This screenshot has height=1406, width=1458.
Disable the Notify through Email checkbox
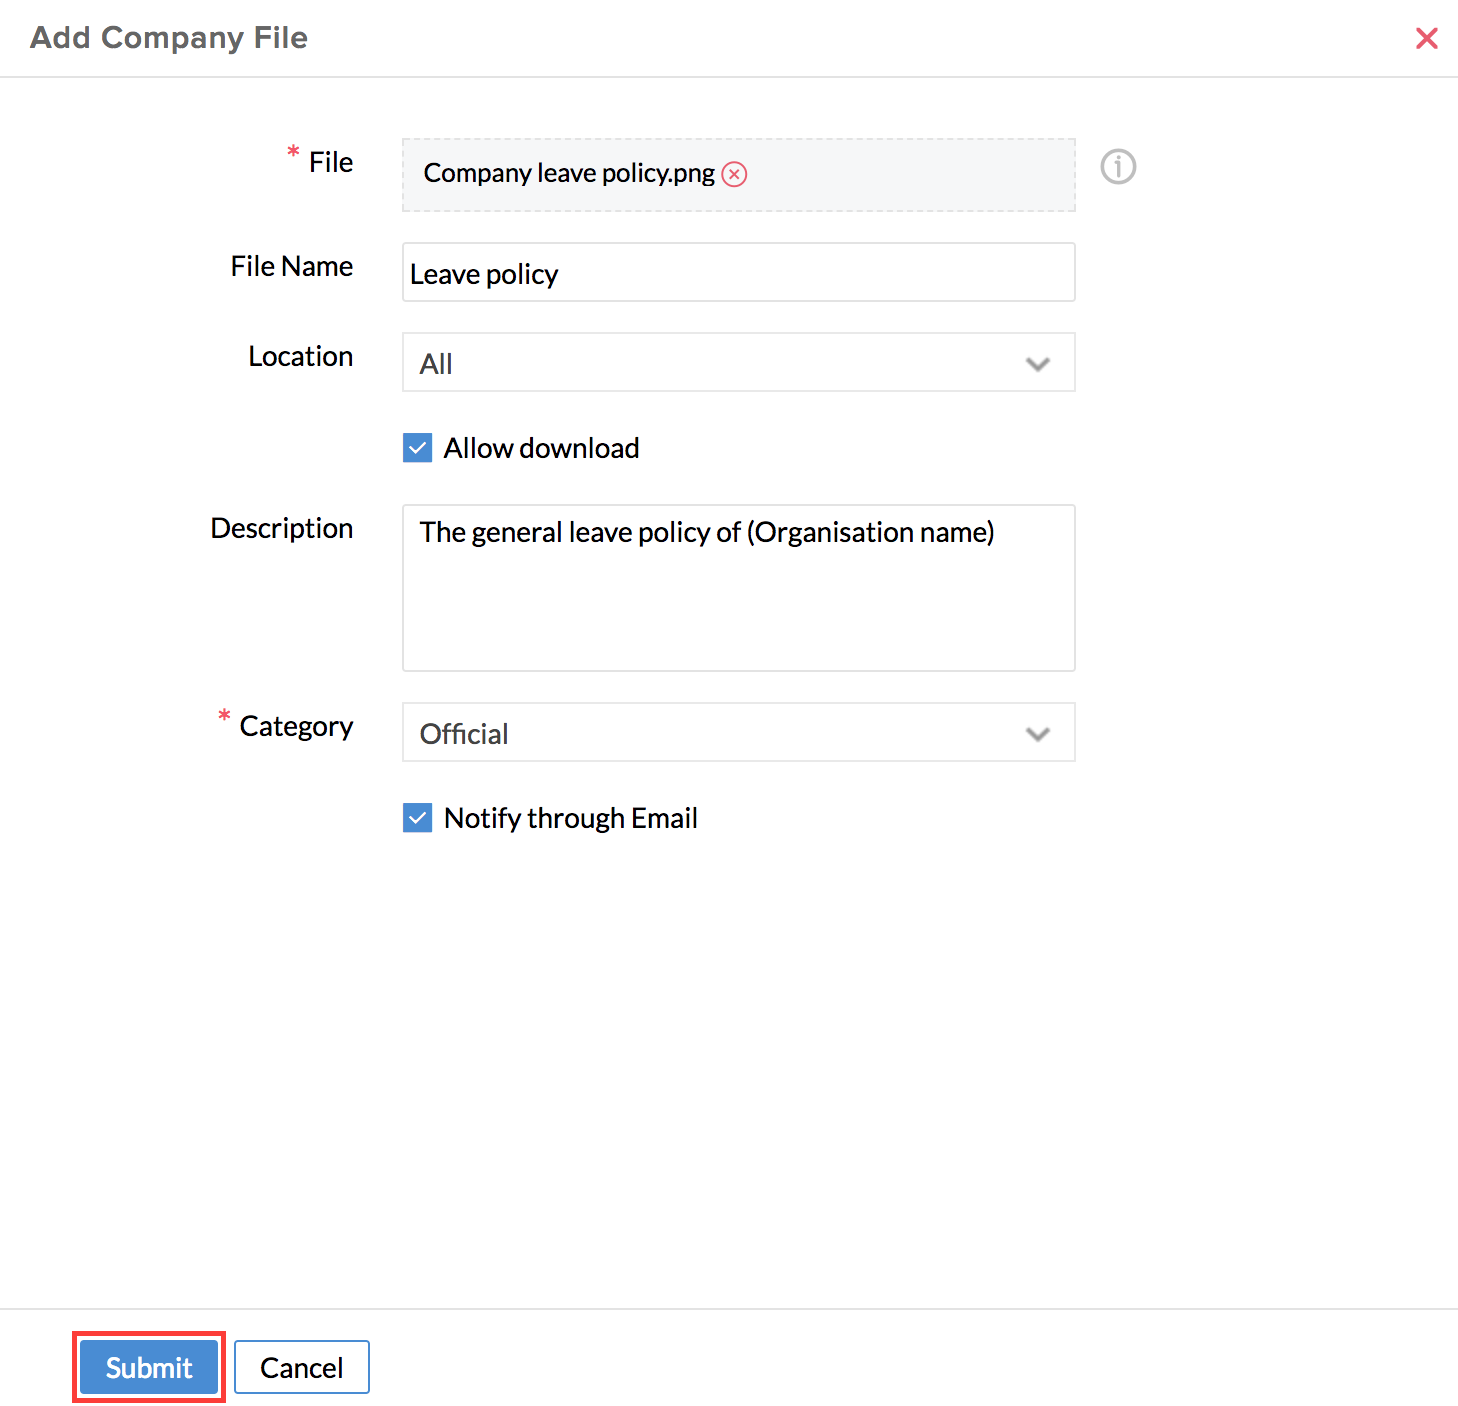point(418,818)
